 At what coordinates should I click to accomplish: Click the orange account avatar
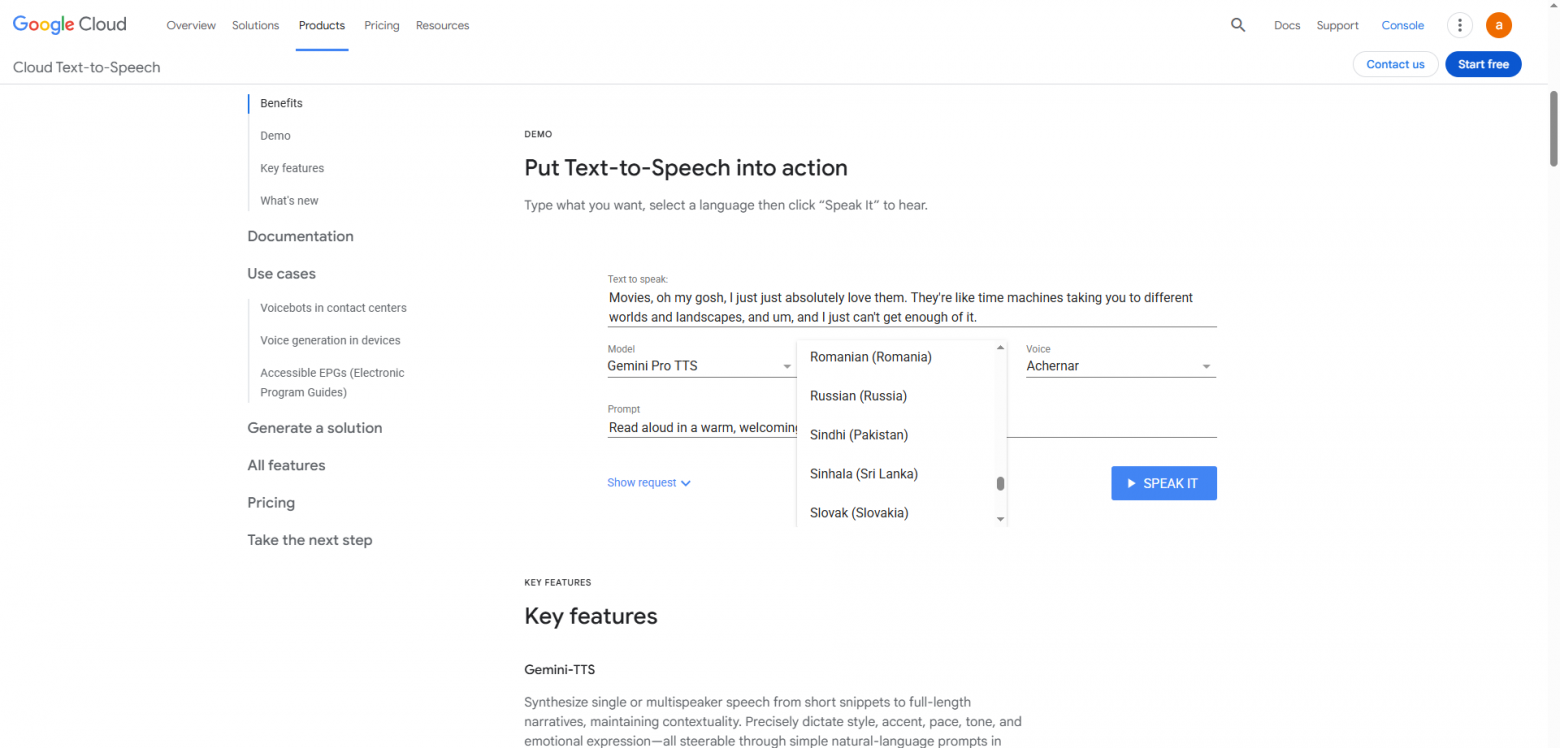pos(1498,25)
